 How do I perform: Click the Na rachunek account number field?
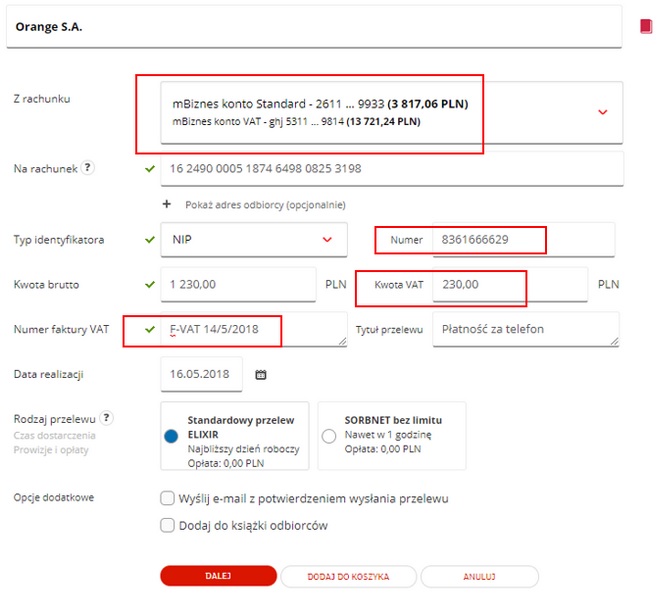(x=392, y=169)
